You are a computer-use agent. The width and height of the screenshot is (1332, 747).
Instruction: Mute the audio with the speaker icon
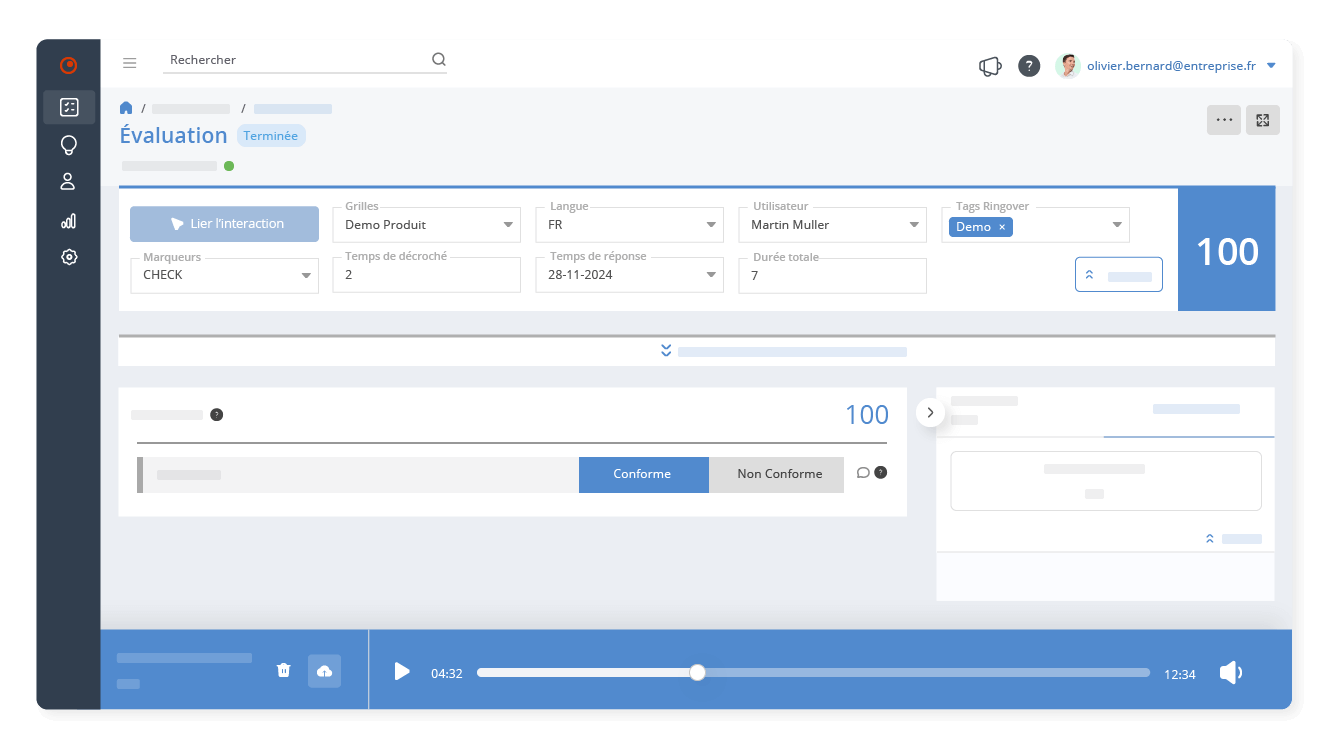(x=1230, y=673)
